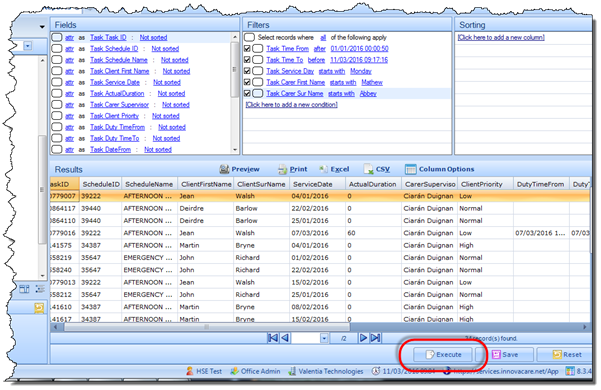The height and width of the screenshot is (390, 601).
Task: Change 'starts with' operator on Task Service Day
Action: [332, 71]
